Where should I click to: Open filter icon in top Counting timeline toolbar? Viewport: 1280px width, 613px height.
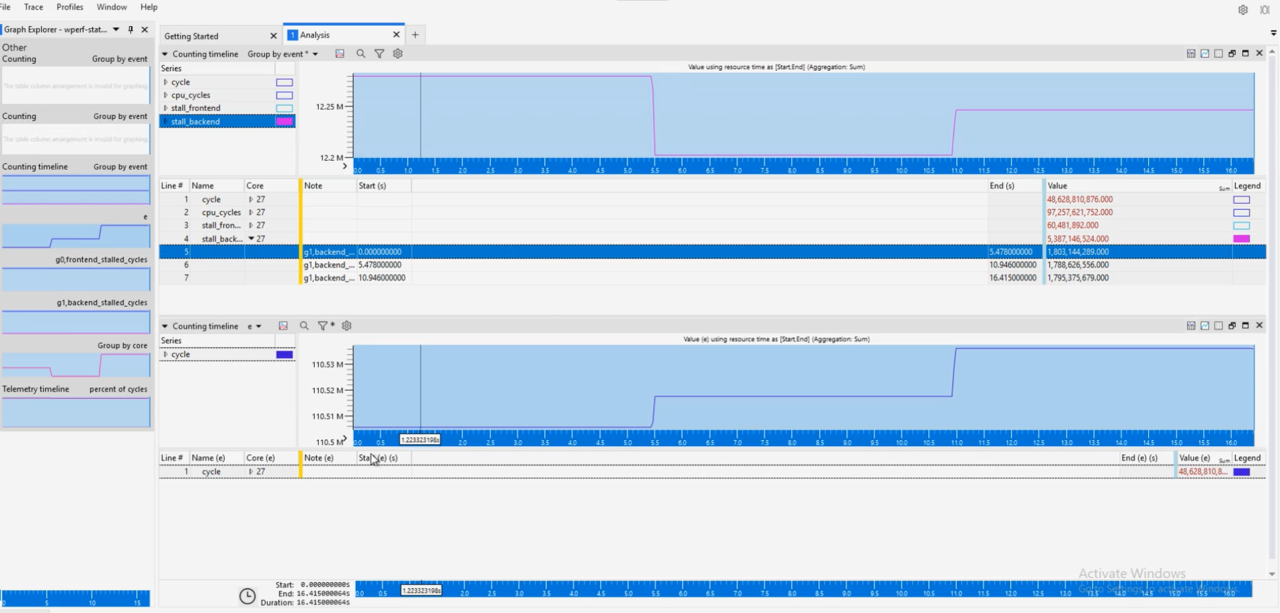(x=379, y=54)
